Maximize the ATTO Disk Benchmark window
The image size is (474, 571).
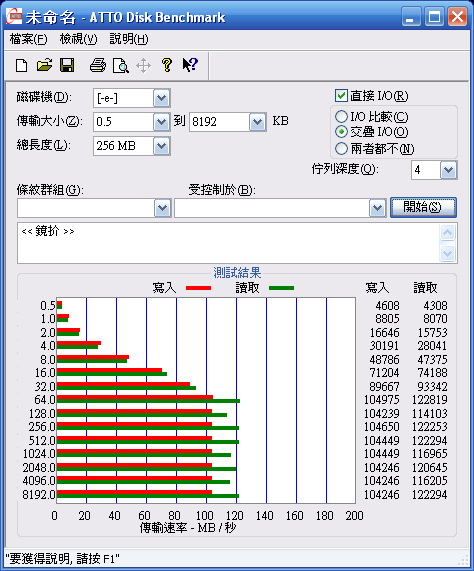tap(434, 17)
